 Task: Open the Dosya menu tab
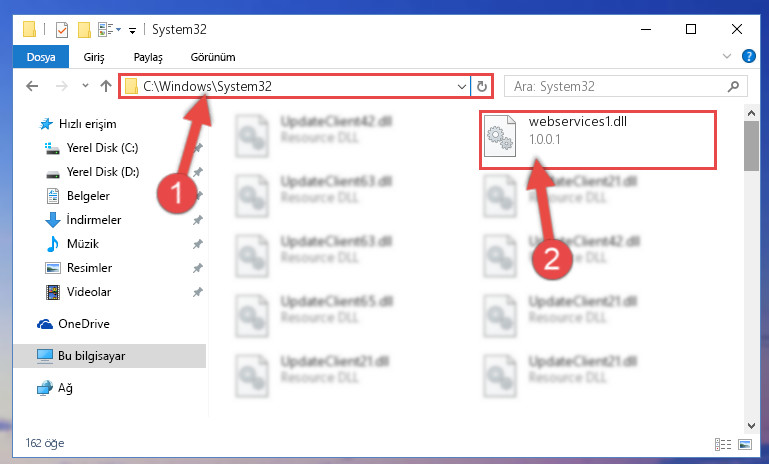[41, 57]
